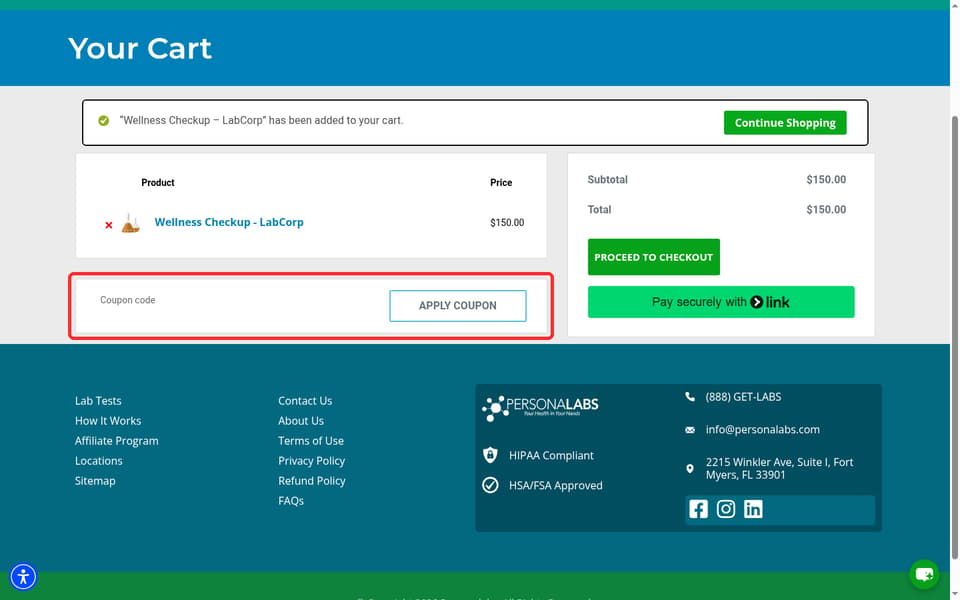
Task: Open Privacy Policy footer link
Action: tap(311, 461)
